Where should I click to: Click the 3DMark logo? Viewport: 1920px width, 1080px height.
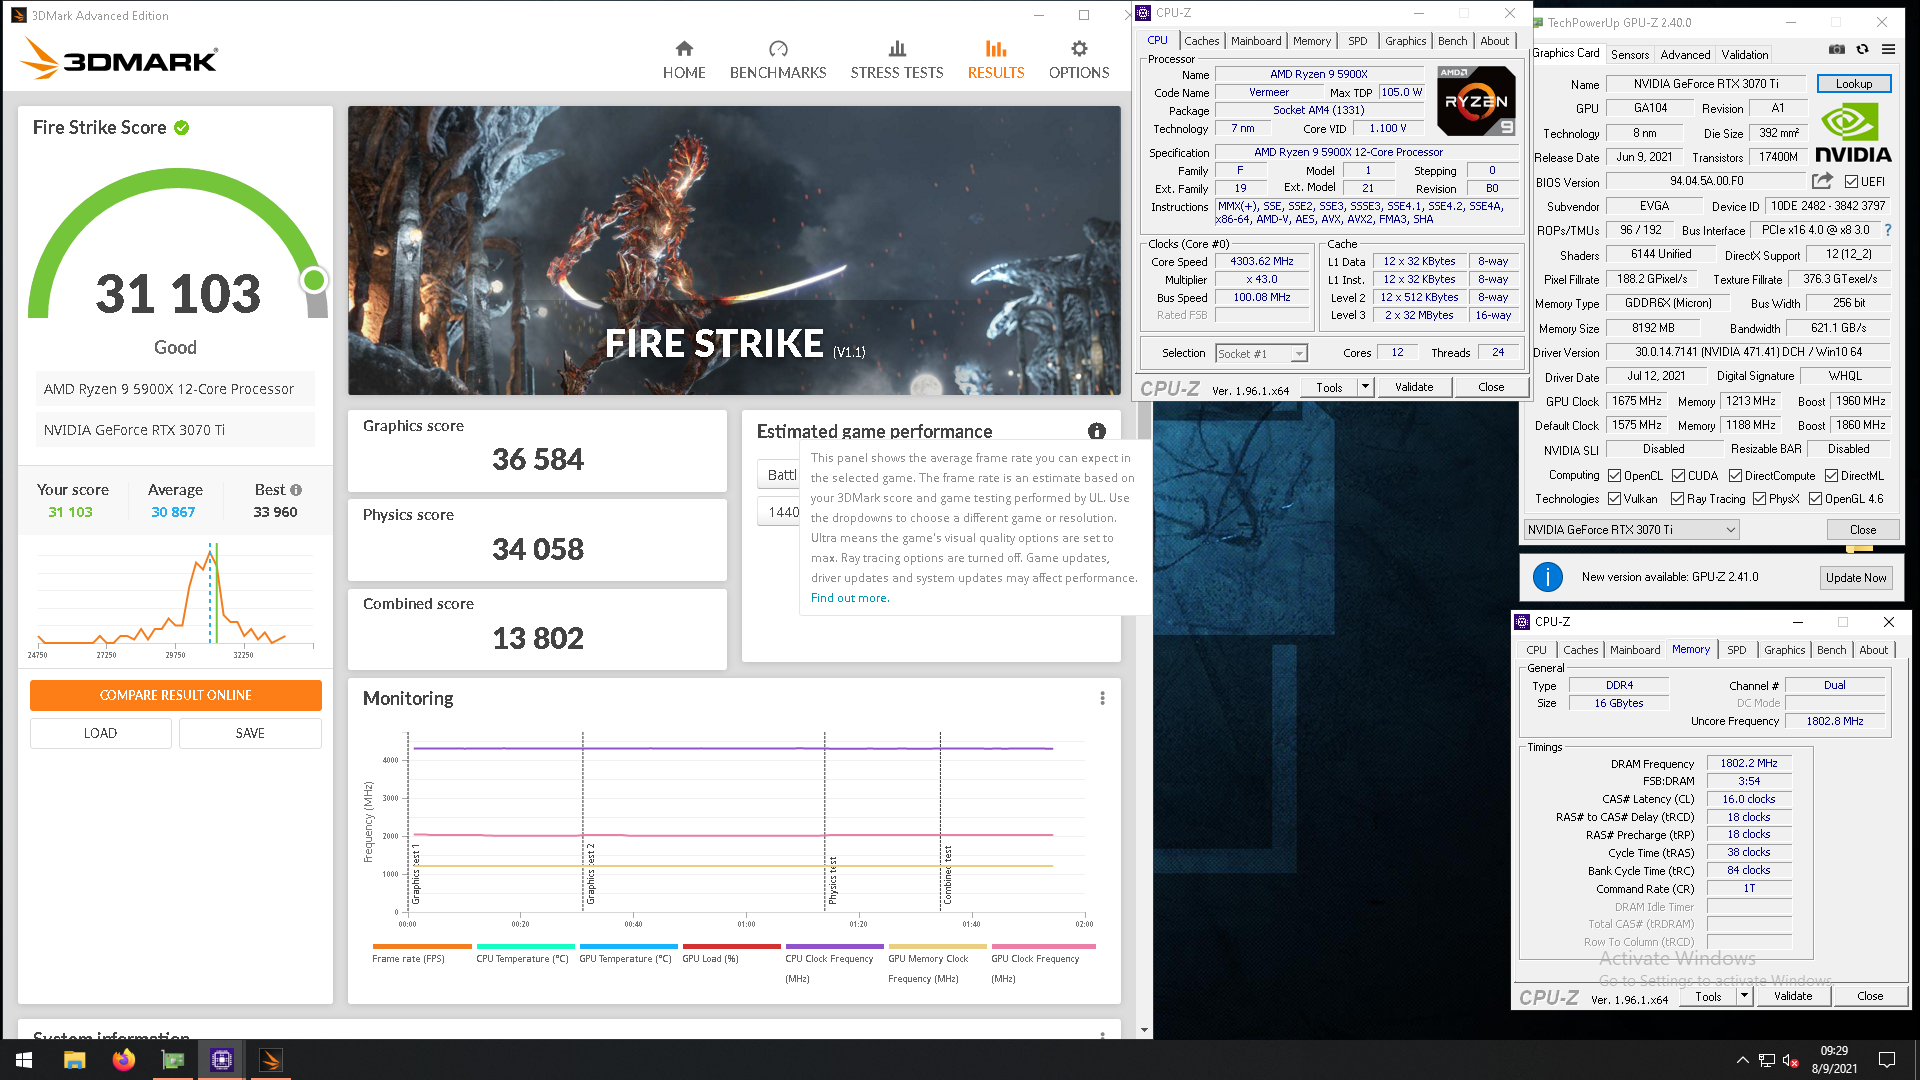pyautogui.click(x=118, y=58)
